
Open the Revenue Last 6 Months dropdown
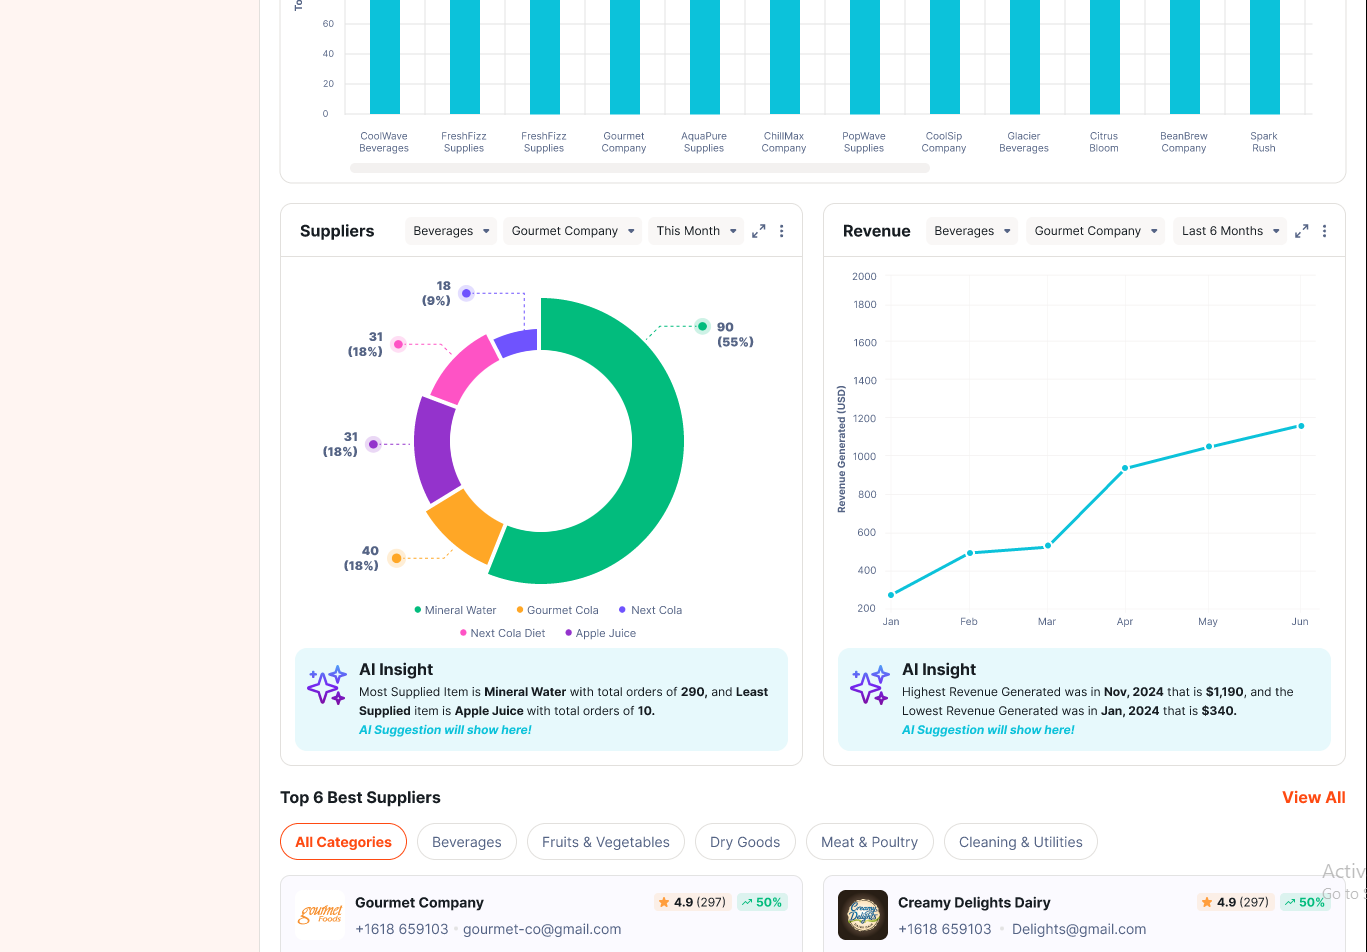1229,231
